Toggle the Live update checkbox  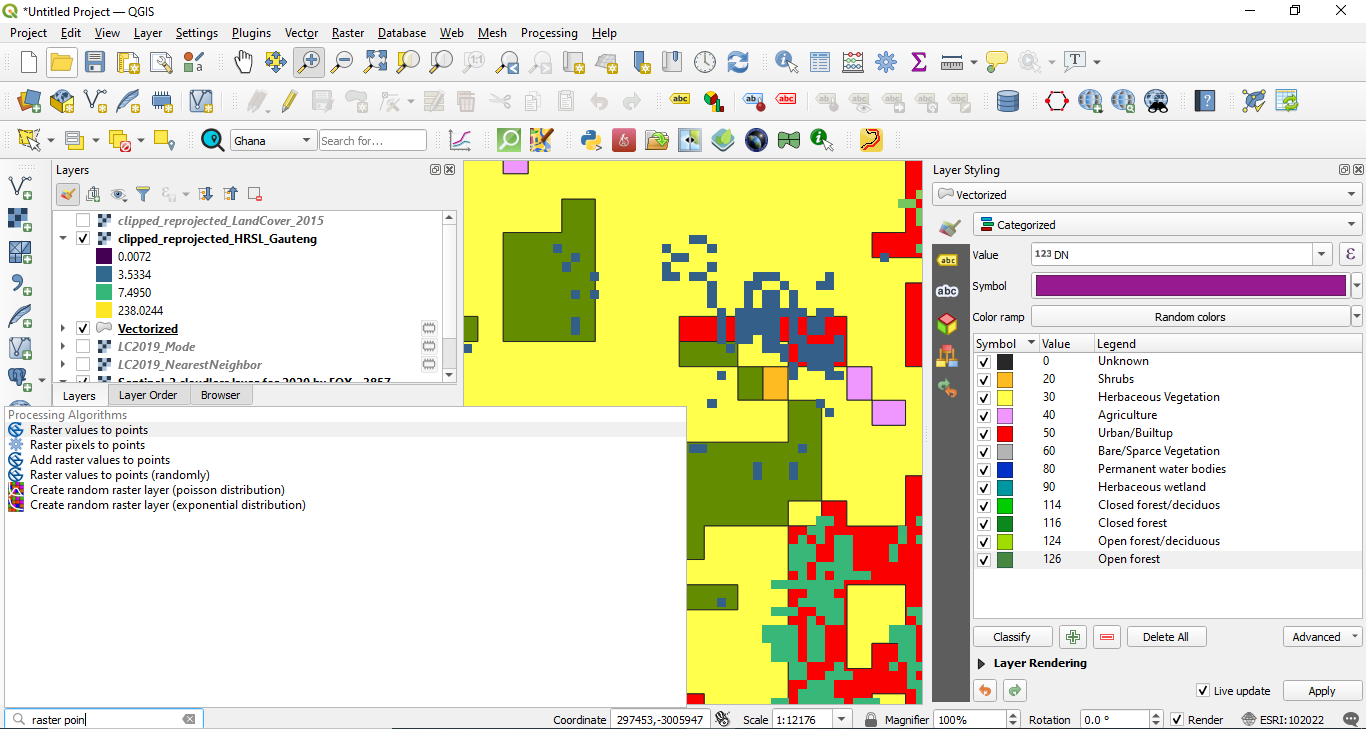pyautogui.click(x=1203, y=691)
